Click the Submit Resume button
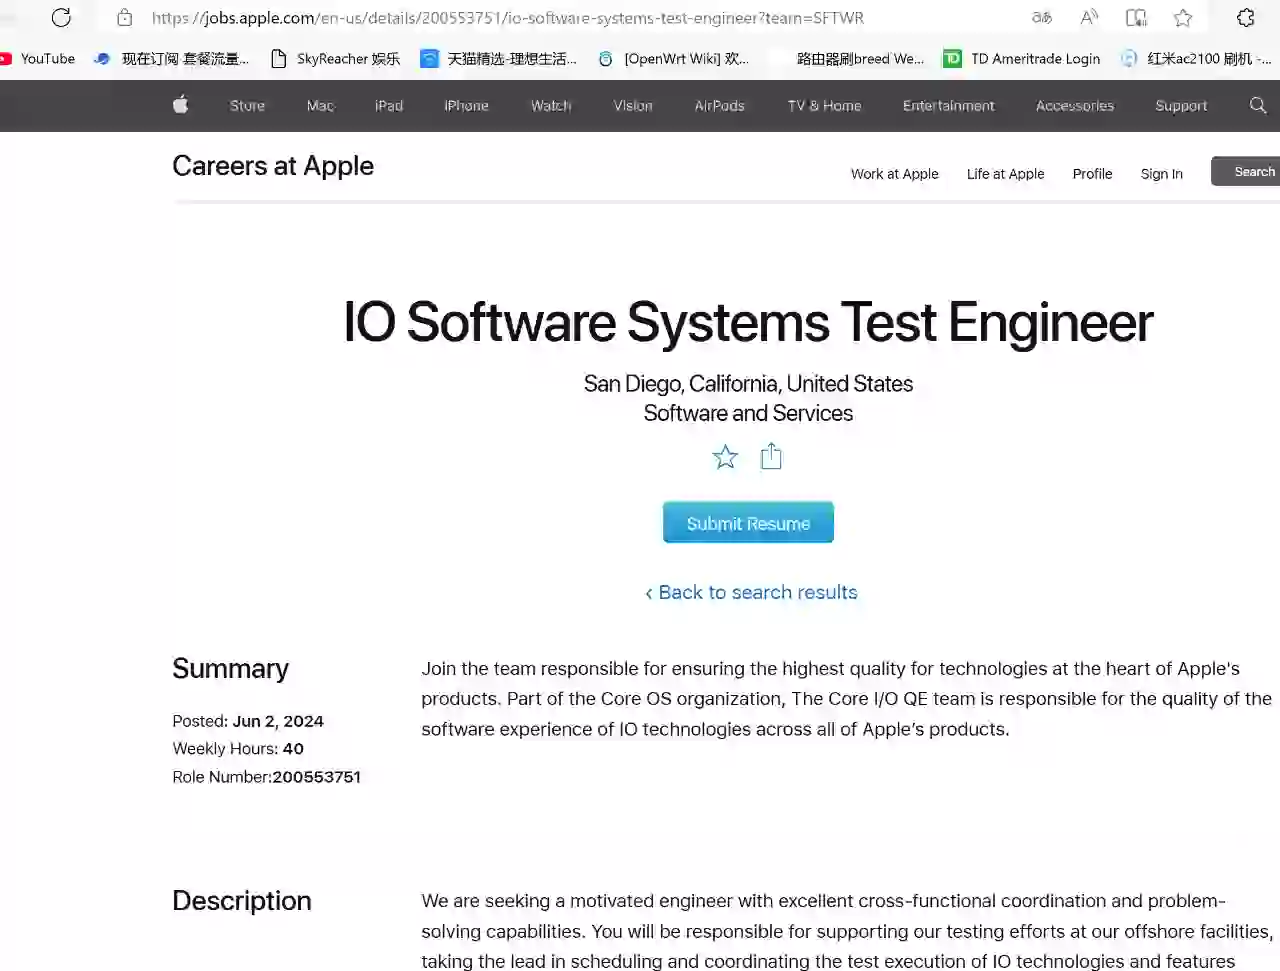Viewport: 1280px width, 971px height. pyautogui.click(x=748, y=522)
